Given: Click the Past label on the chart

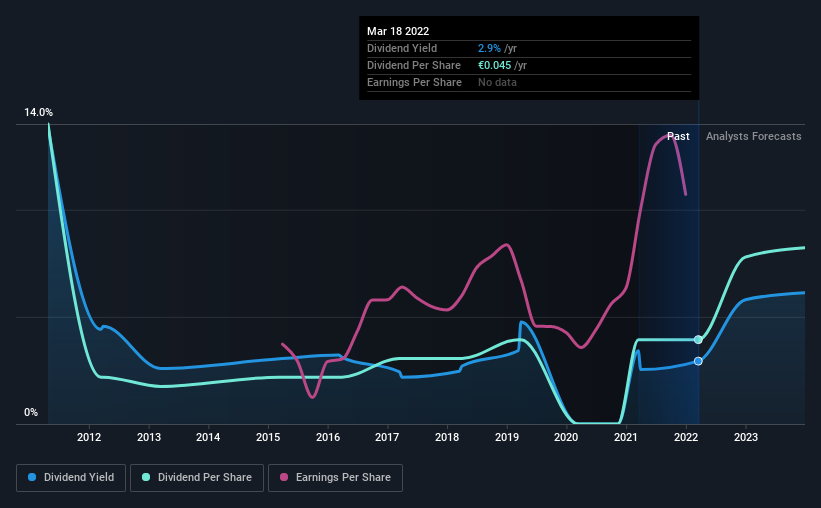Looking at the screenshot, I should [x=678, y=136].
